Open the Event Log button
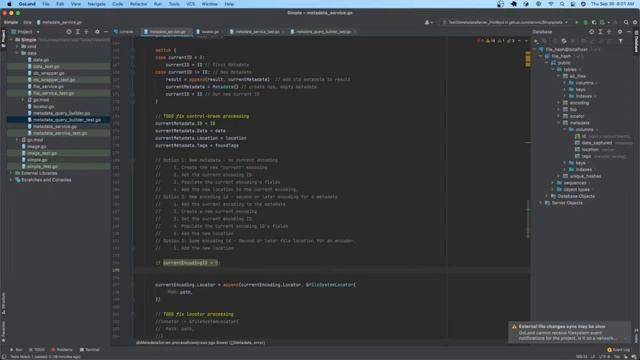 (619, 350)
